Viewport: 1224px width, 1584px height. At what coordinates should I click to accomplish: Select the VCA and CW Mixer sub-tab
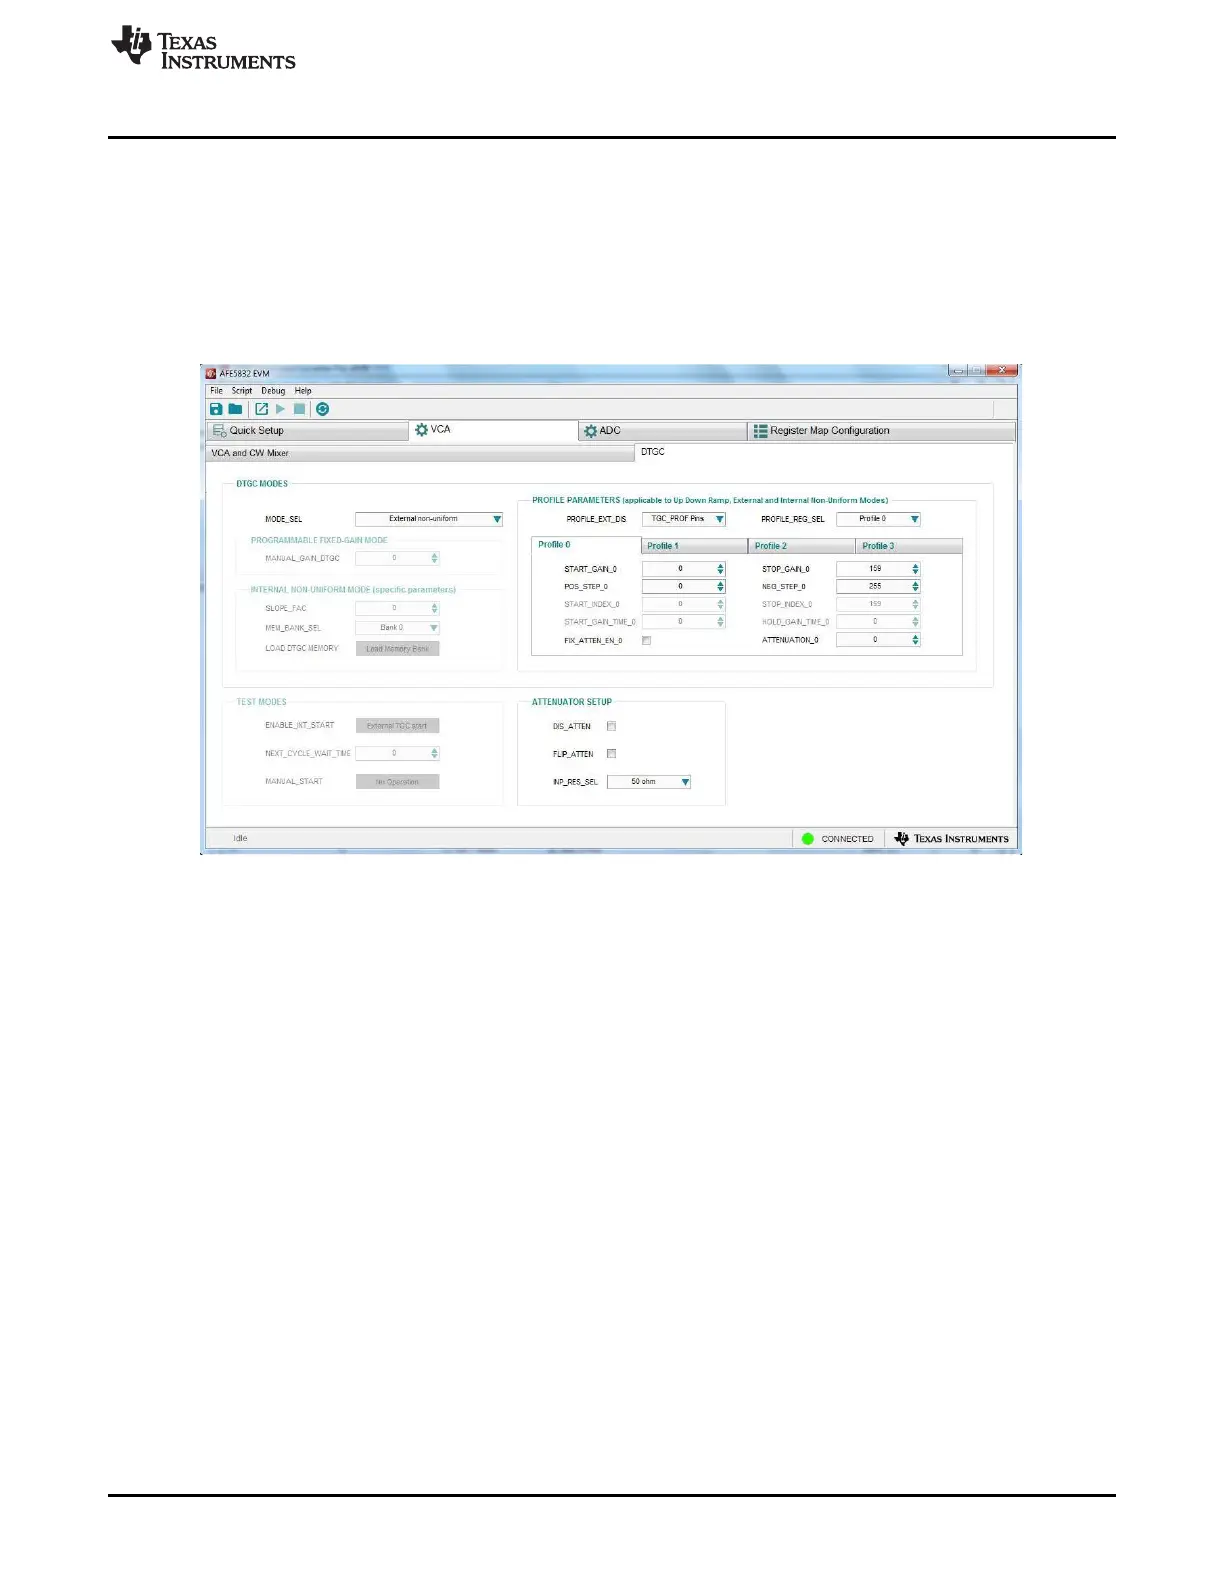pyautogui.click(x=420, y=454)
